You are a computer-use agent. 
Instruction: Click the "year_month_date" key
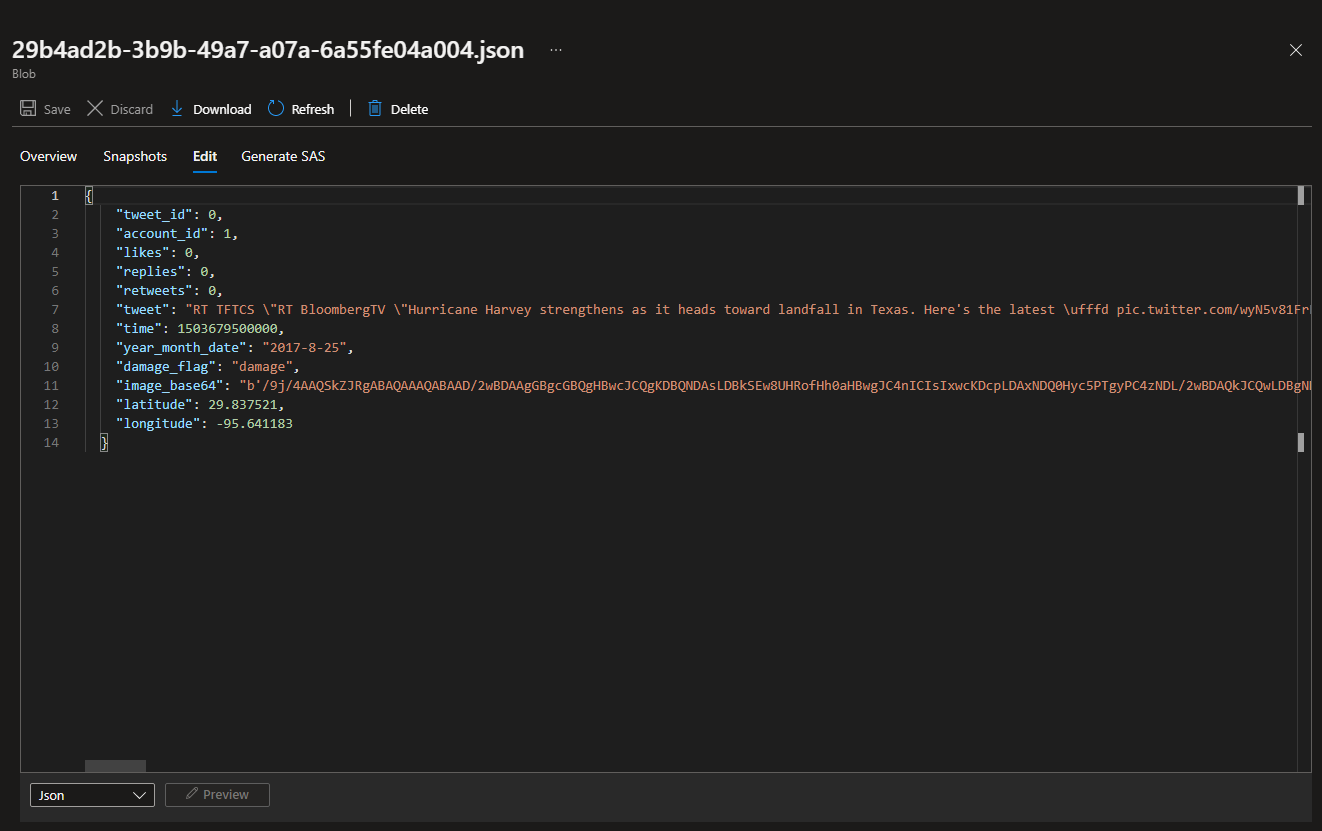[182, 347]
